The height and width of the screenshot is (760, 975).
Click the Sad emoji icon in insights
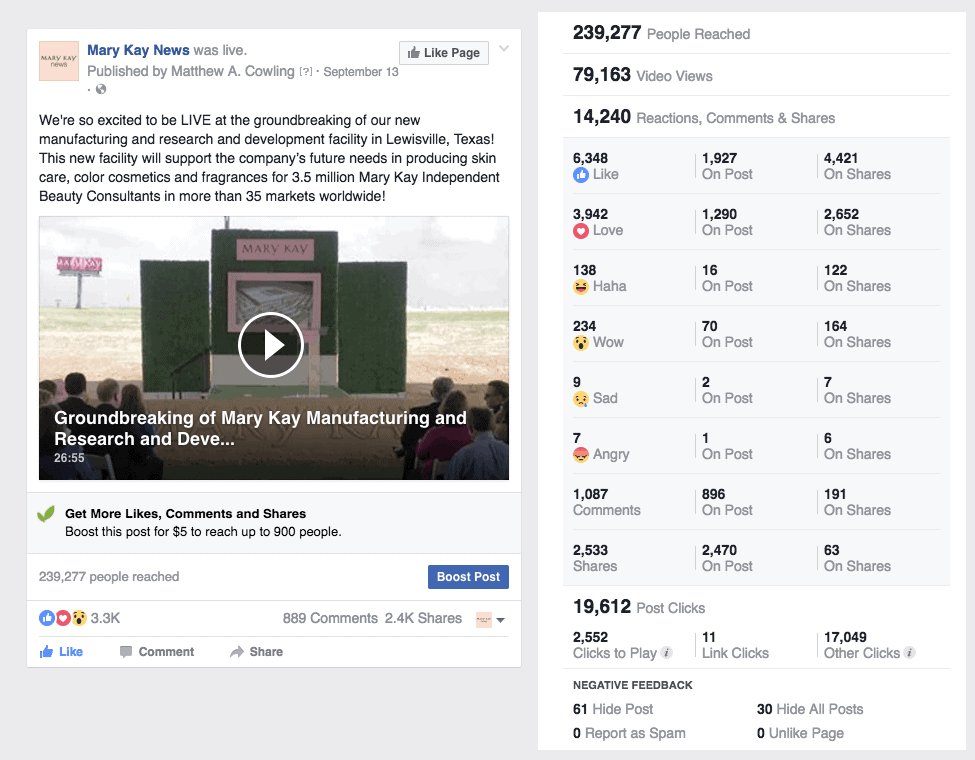tap(581, 399)
